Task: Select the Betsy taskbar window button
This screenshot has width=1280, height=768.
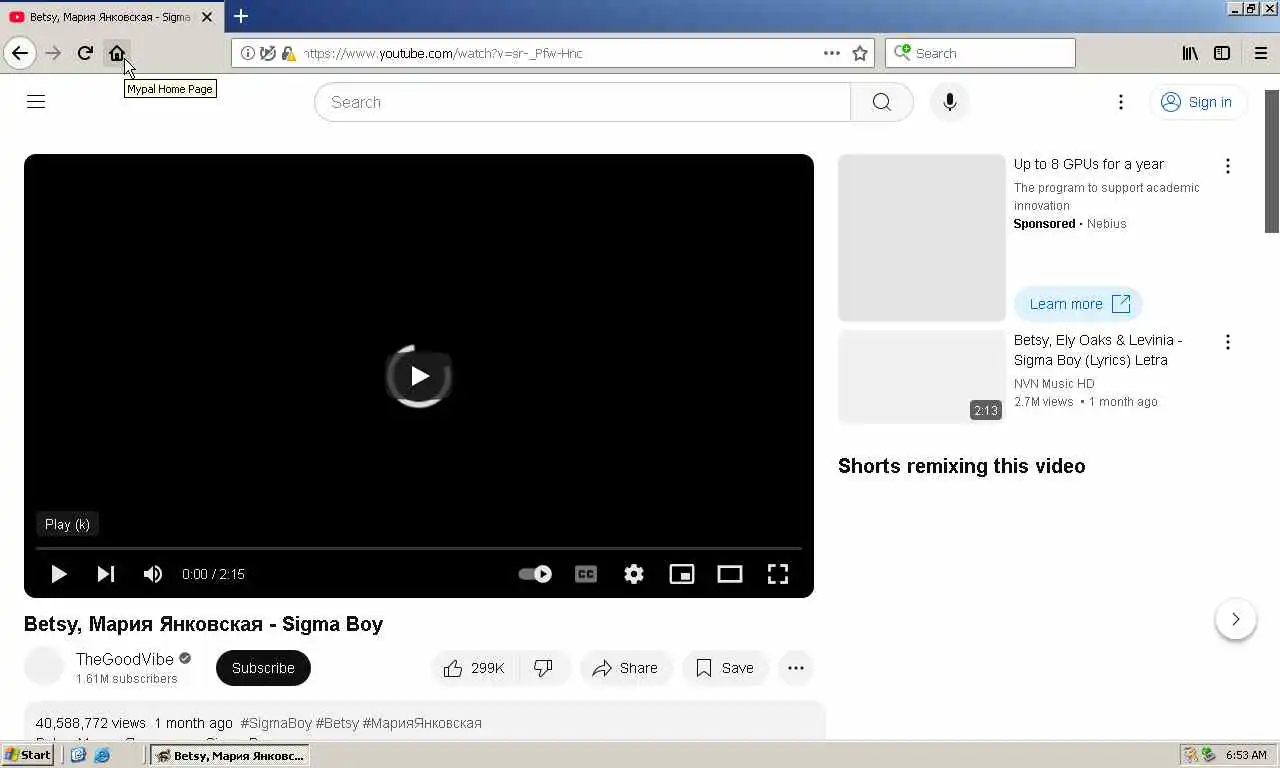Action: [x=230, y=755]
